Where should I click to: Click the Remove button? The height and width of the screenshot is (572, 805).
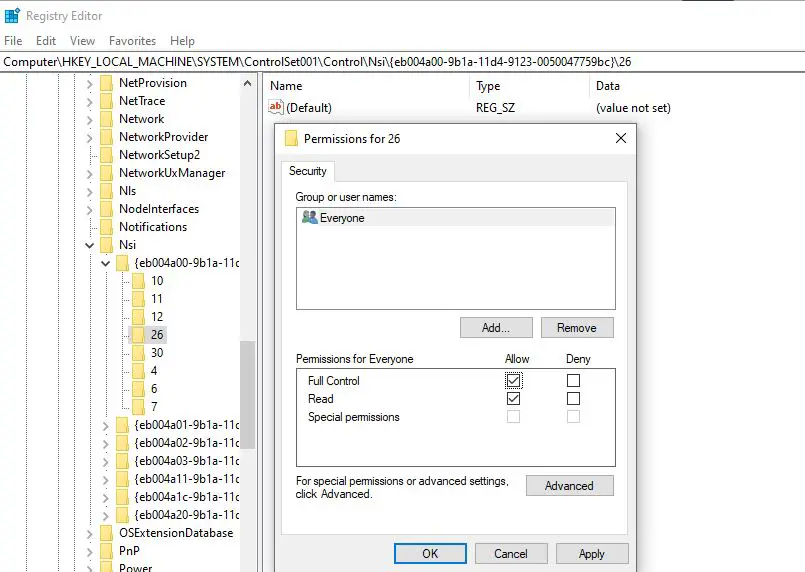point(577,328)
